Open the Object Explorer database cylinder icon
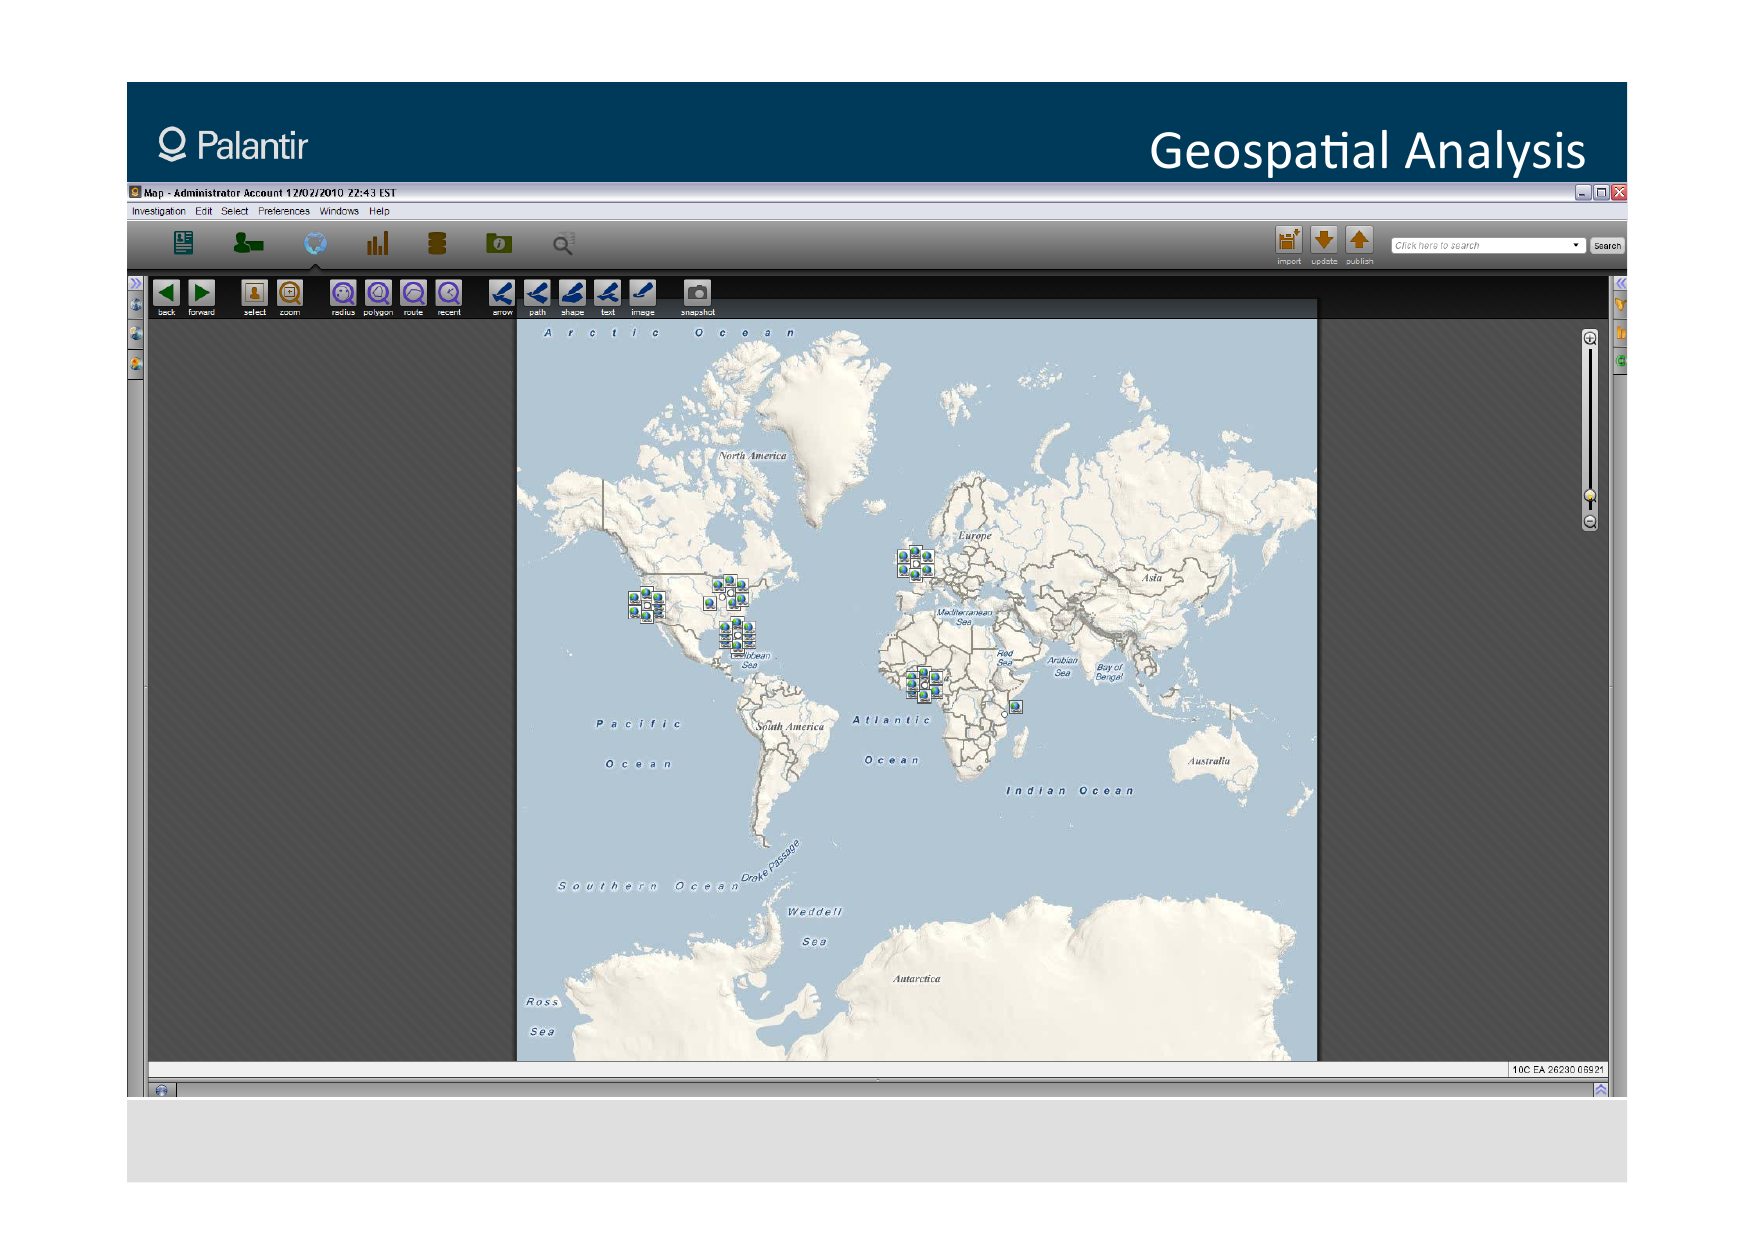Screen dimensions: 1755x1240 point(437,243)
